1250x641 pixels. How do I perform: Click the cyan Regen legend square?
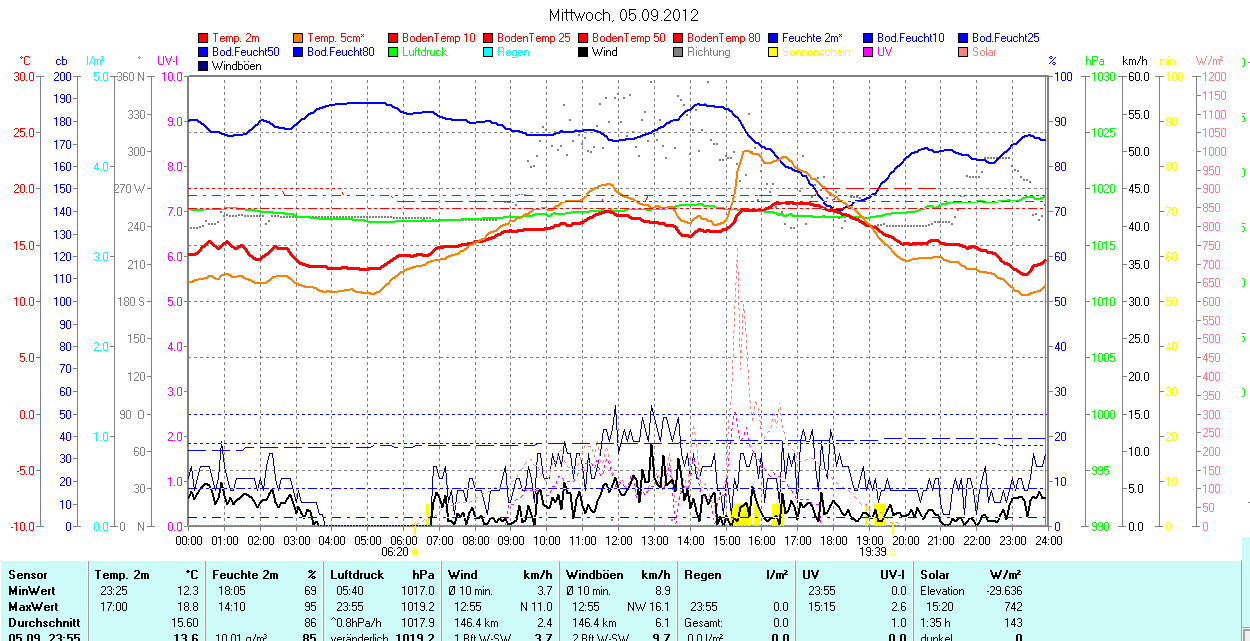[x=488, y=52]
